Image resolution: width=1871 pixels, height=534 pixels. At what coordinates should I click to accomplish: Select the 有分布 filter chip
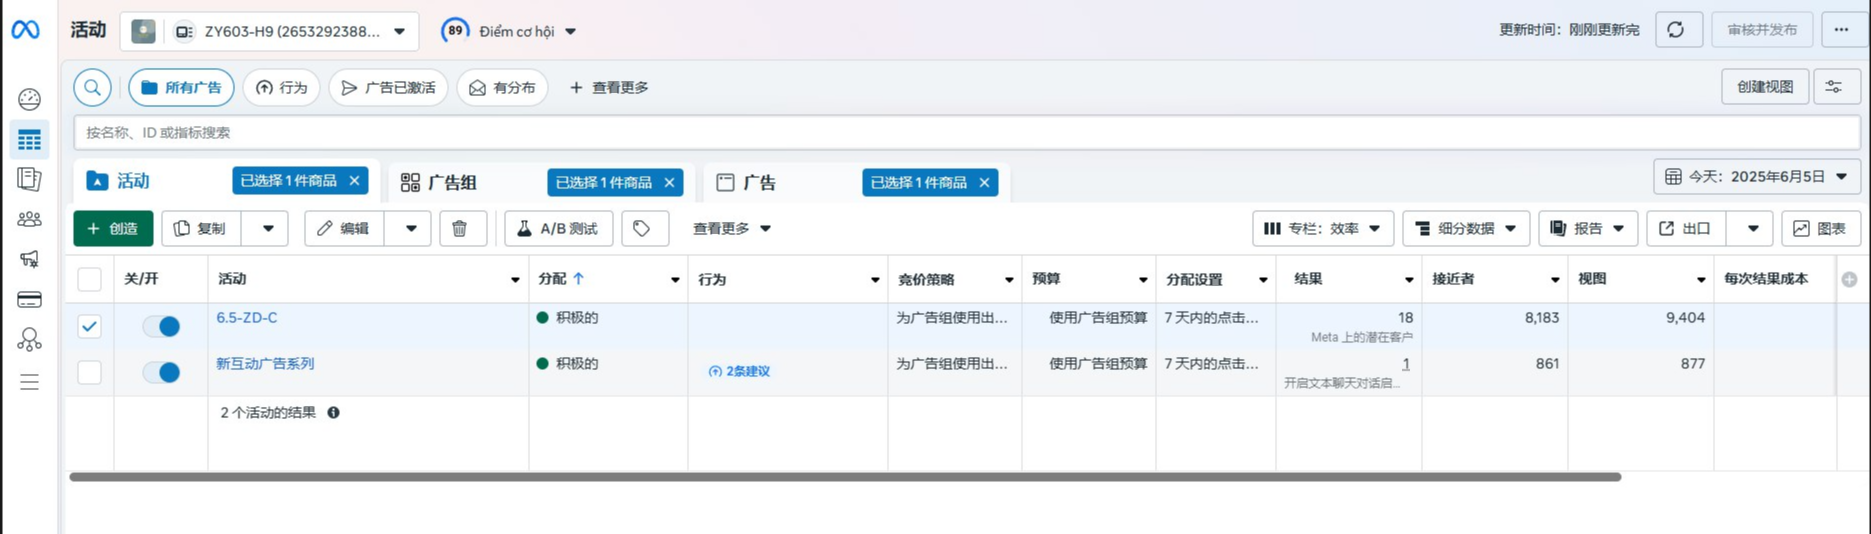(502, 88)
